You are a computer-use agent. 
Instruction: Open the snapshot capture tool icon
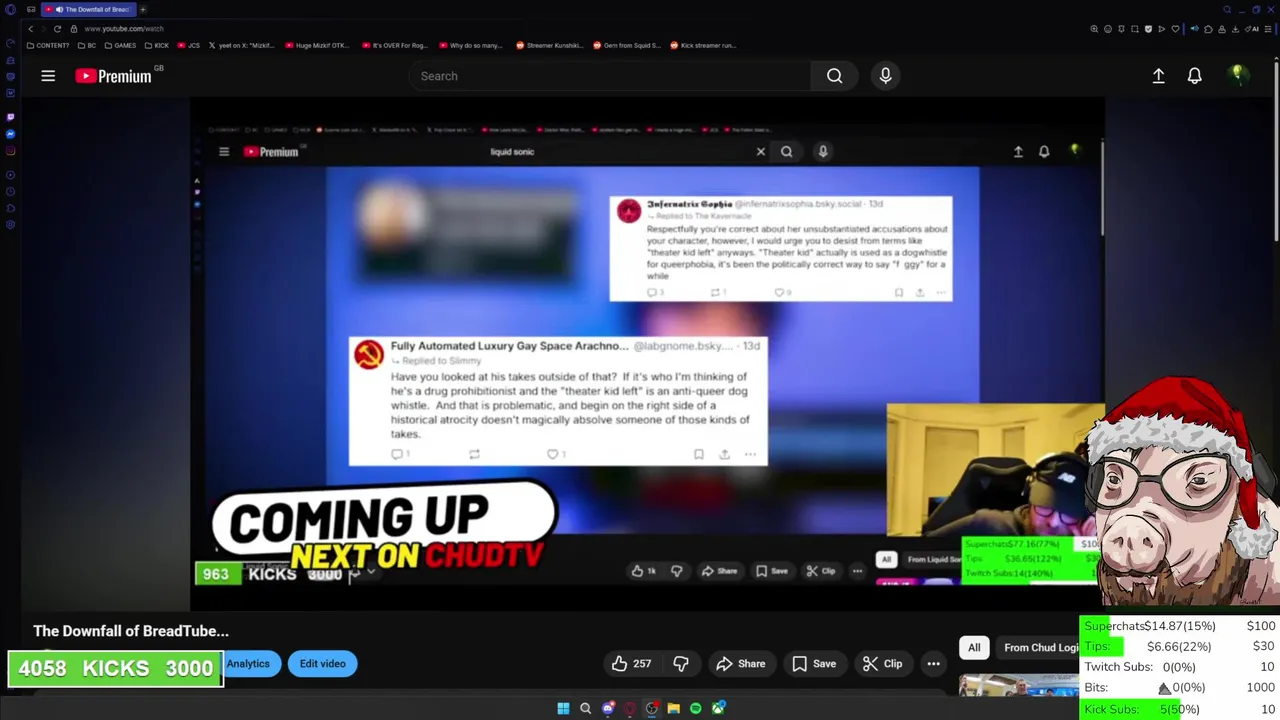(1135, 29)
